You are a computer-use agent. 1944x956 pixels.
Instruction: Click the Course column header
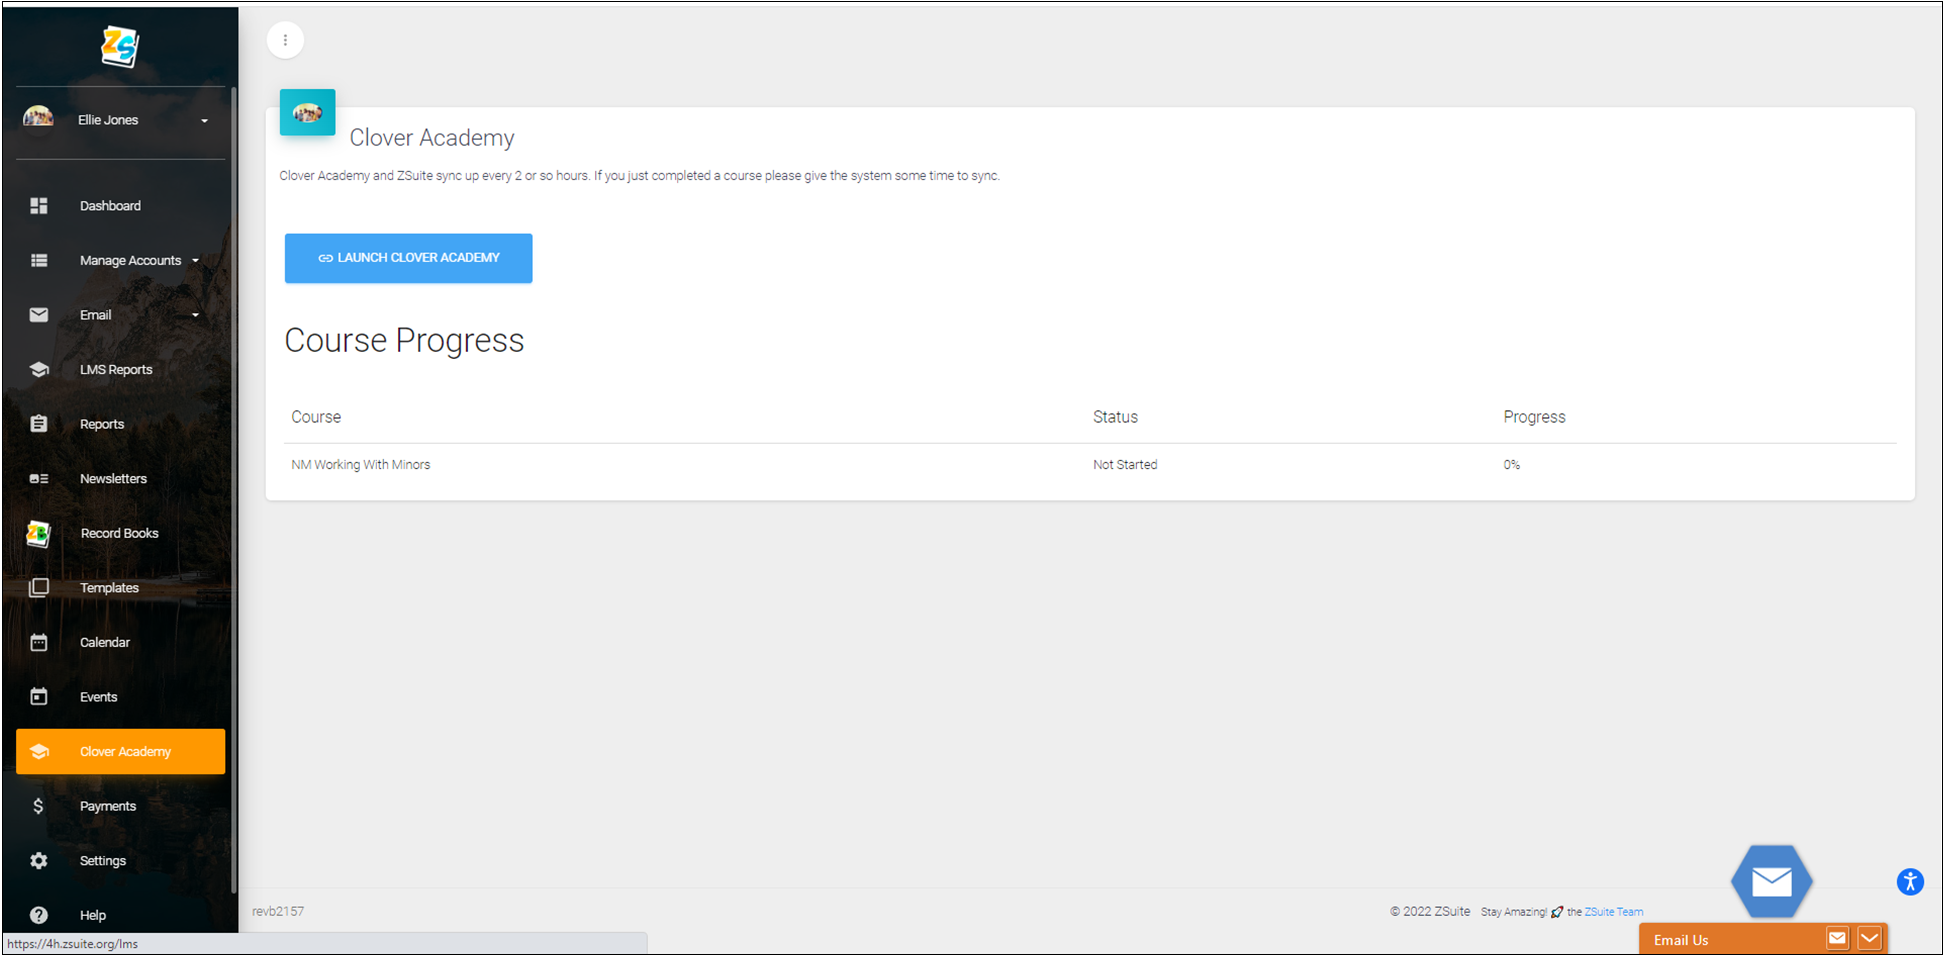point(316,417)
